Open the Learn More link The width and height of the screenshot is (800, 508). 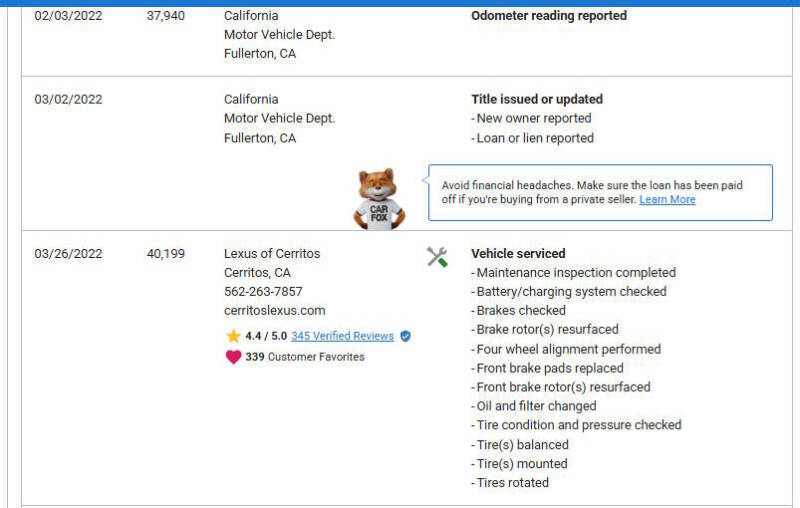tap(667, 200)
